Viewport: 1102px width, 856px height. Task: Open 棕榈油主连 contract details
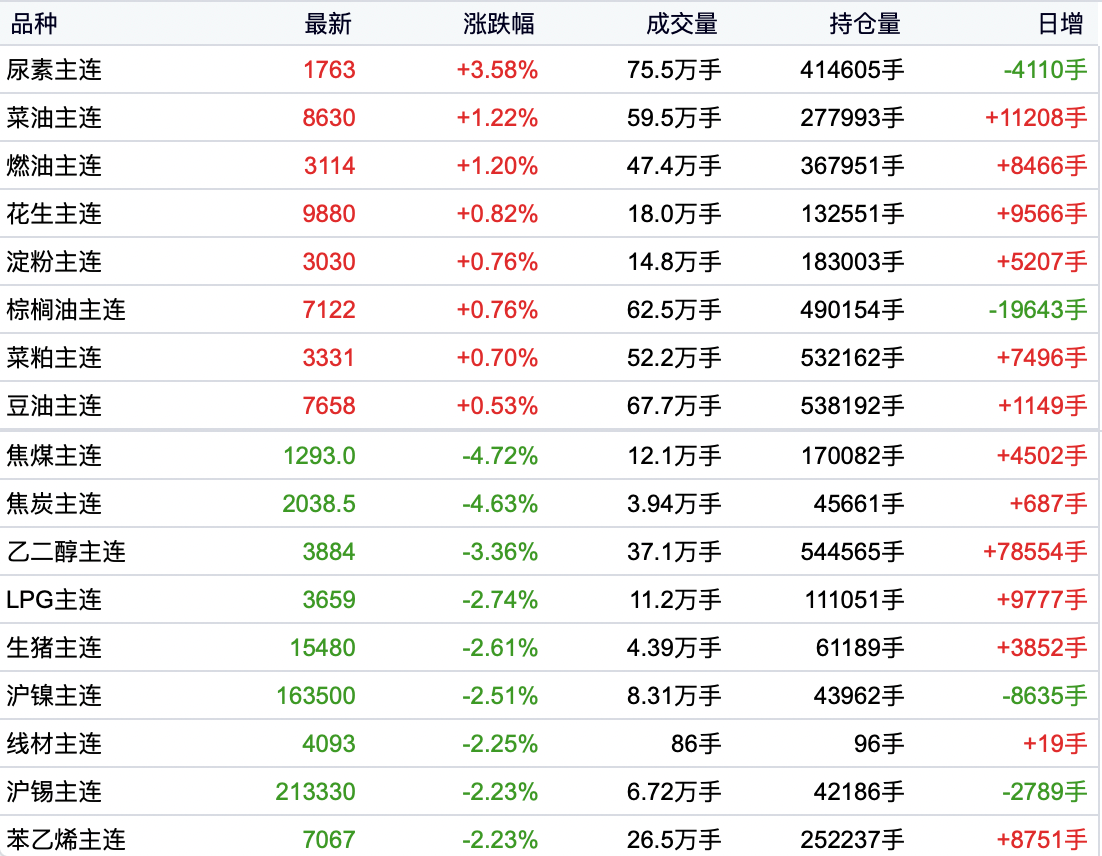[x=66, y=310]
